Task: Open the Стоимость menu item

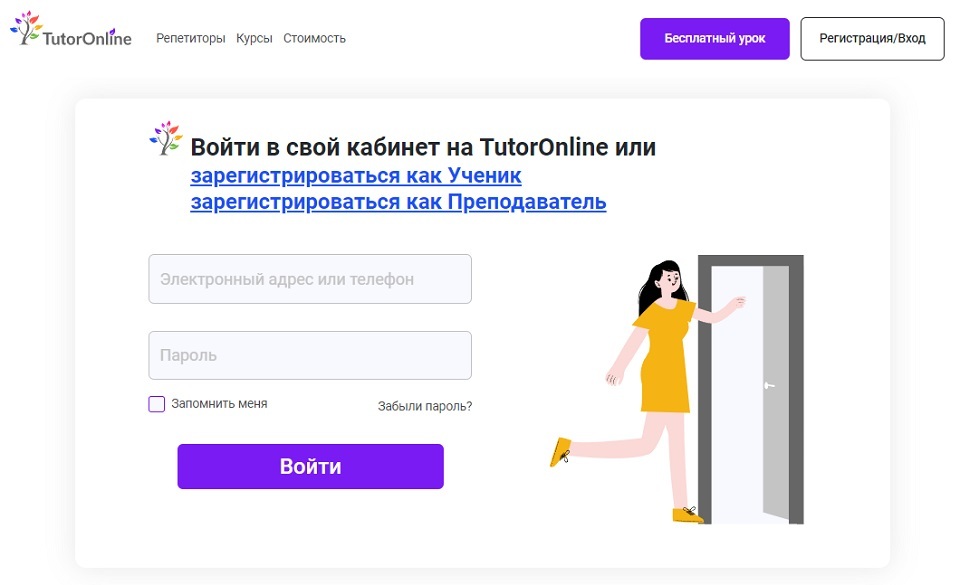Action: click(314, 38)
